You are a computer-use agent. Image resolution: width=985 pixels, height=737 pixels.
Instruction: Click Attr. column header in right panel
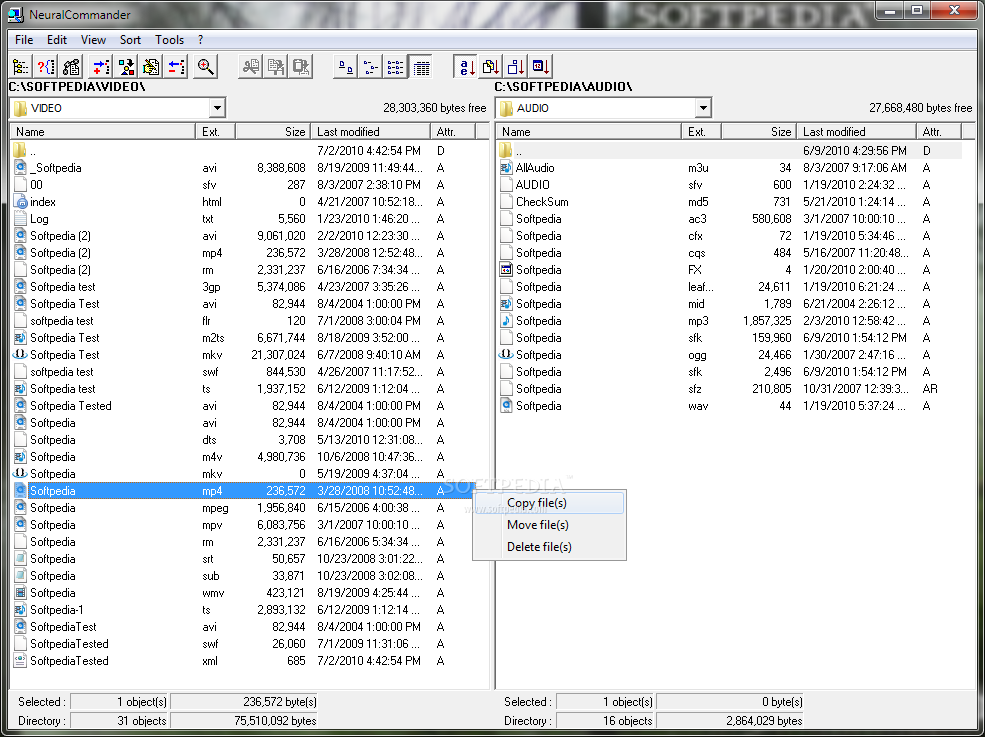939,131
